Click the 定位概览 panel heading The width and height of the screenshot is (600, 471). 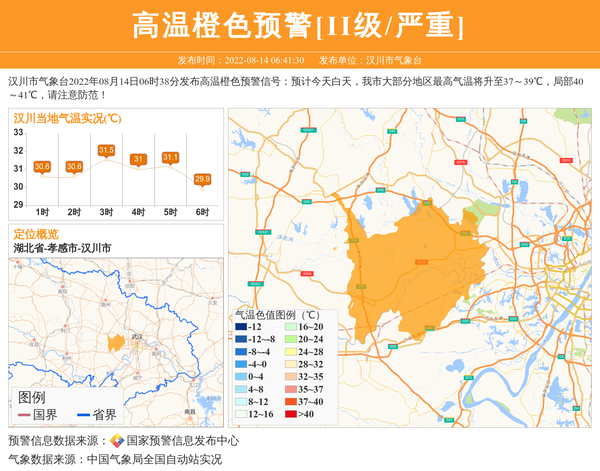click(x=36, y=233)
